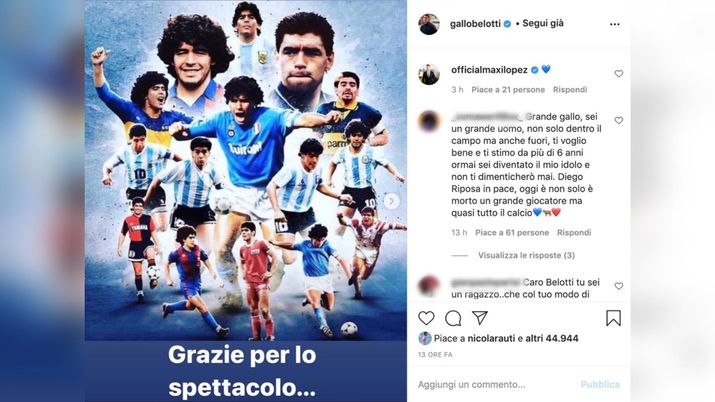
Task: Click the 'Pubblica' post comment button
Action: tap(600, 384)
